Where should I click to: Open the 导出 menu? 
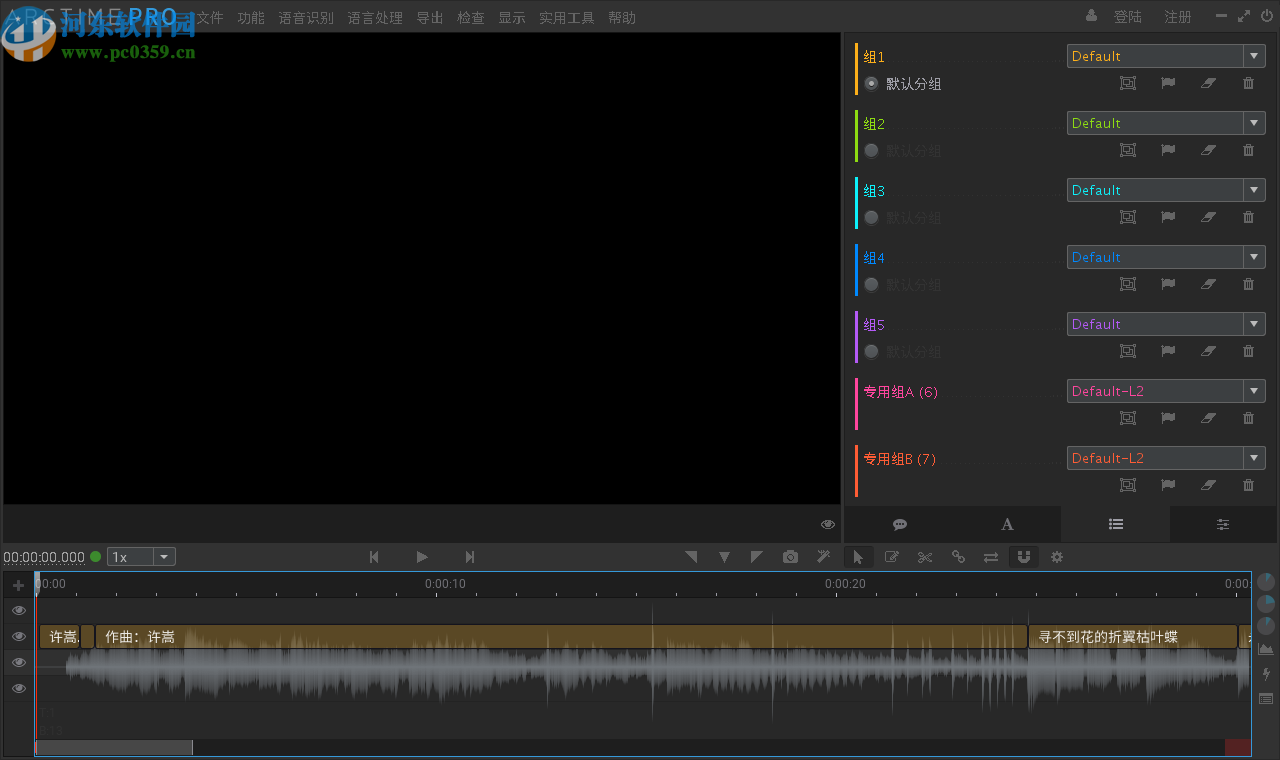[x=429, y=17]
